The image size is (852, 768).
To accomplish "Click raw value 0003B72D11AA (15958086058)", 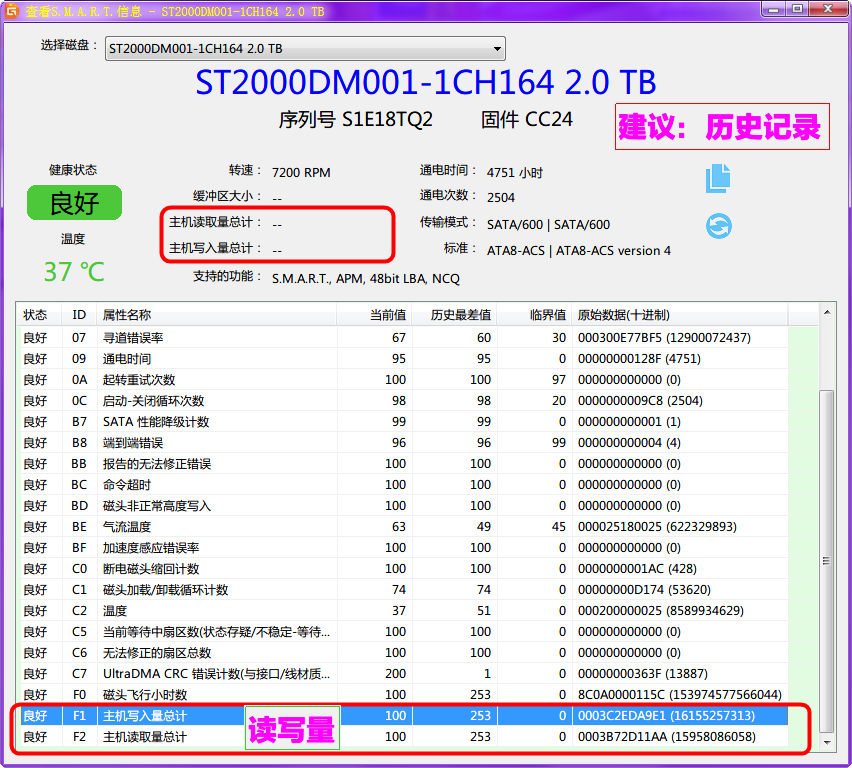I will pyautogui.click(x=667, y=737).
